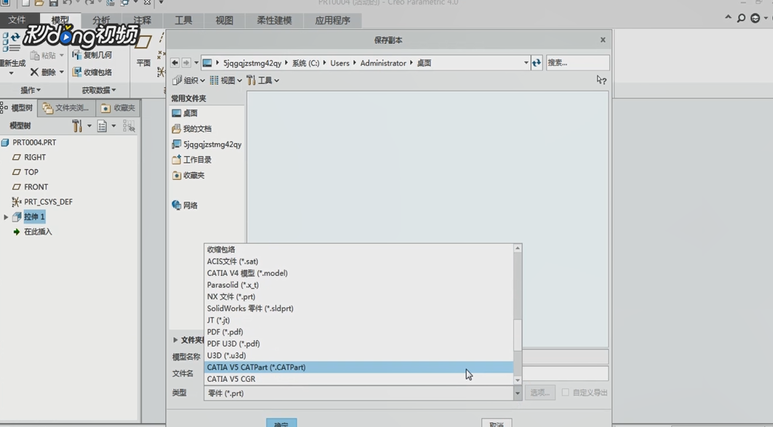This screenshot has height=427, width=773.
Task: Expand the 操作 group dropdown
Action: coord(31,90)
